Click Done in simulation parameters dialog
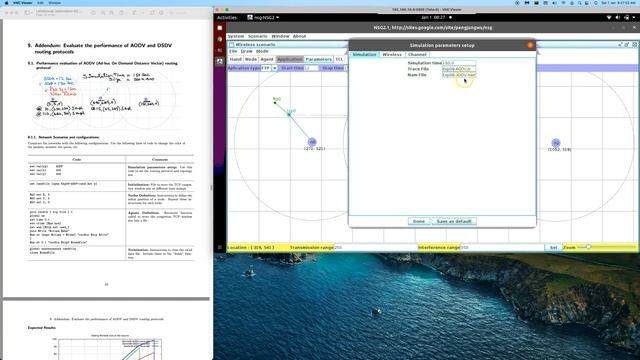The image size is (640, 360). tap(419, 221)
